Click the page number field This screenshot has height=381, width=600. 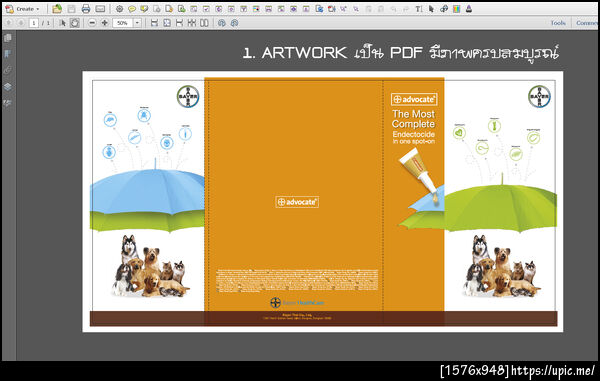34,23
